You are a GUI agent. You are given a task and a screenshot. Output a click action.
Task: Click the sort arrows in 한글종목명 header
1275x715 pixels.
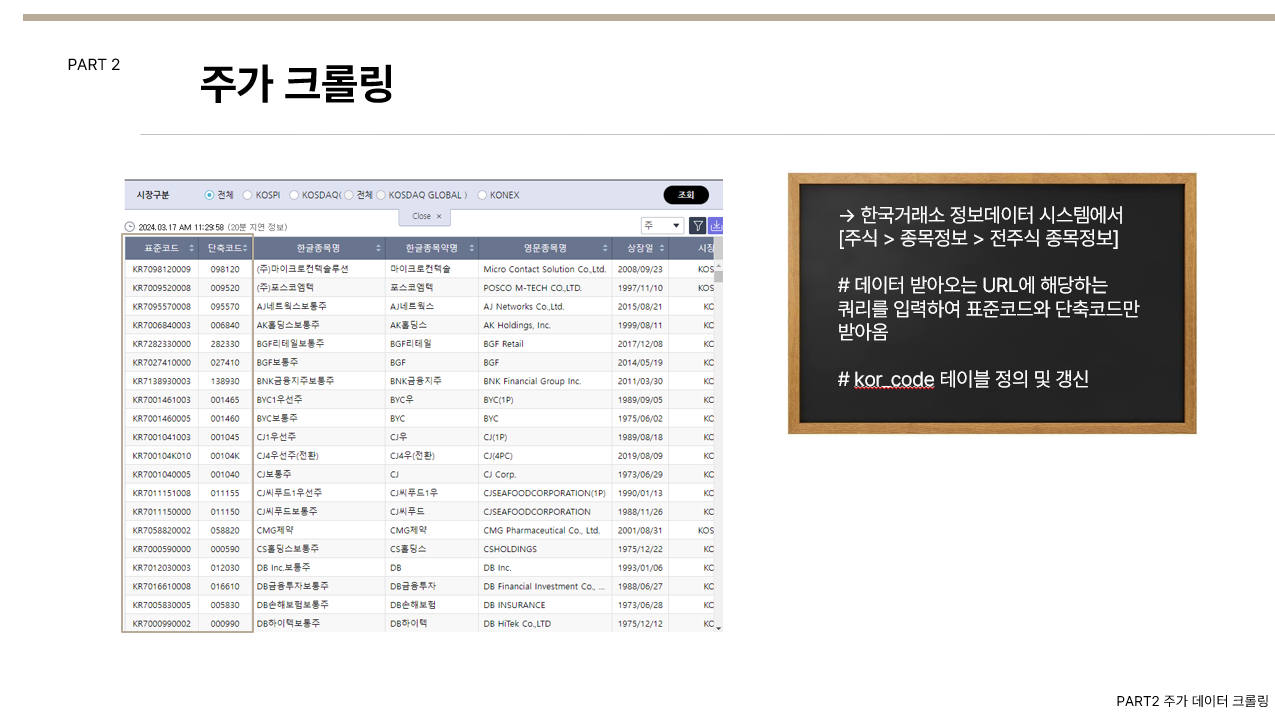[378, 248]
